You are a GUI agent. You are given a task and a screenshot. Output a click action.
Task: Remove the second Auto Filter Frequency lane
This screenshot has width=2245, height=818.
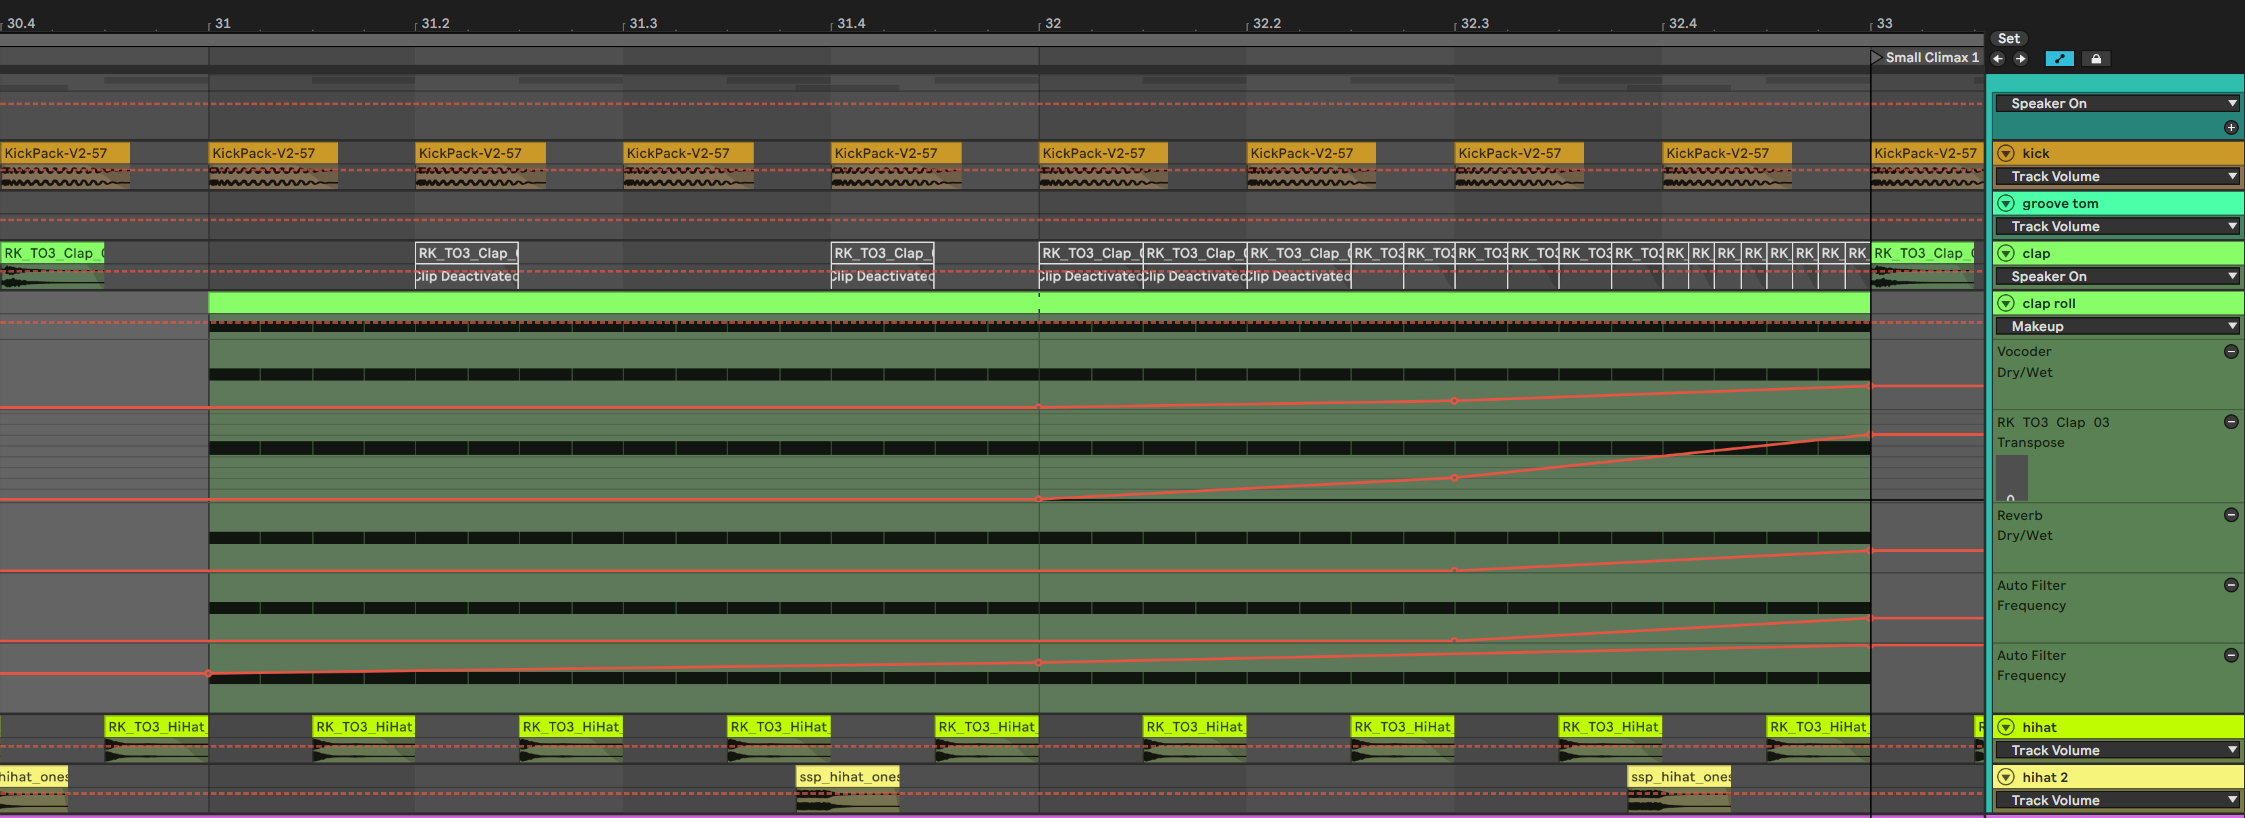point(2231,655)
